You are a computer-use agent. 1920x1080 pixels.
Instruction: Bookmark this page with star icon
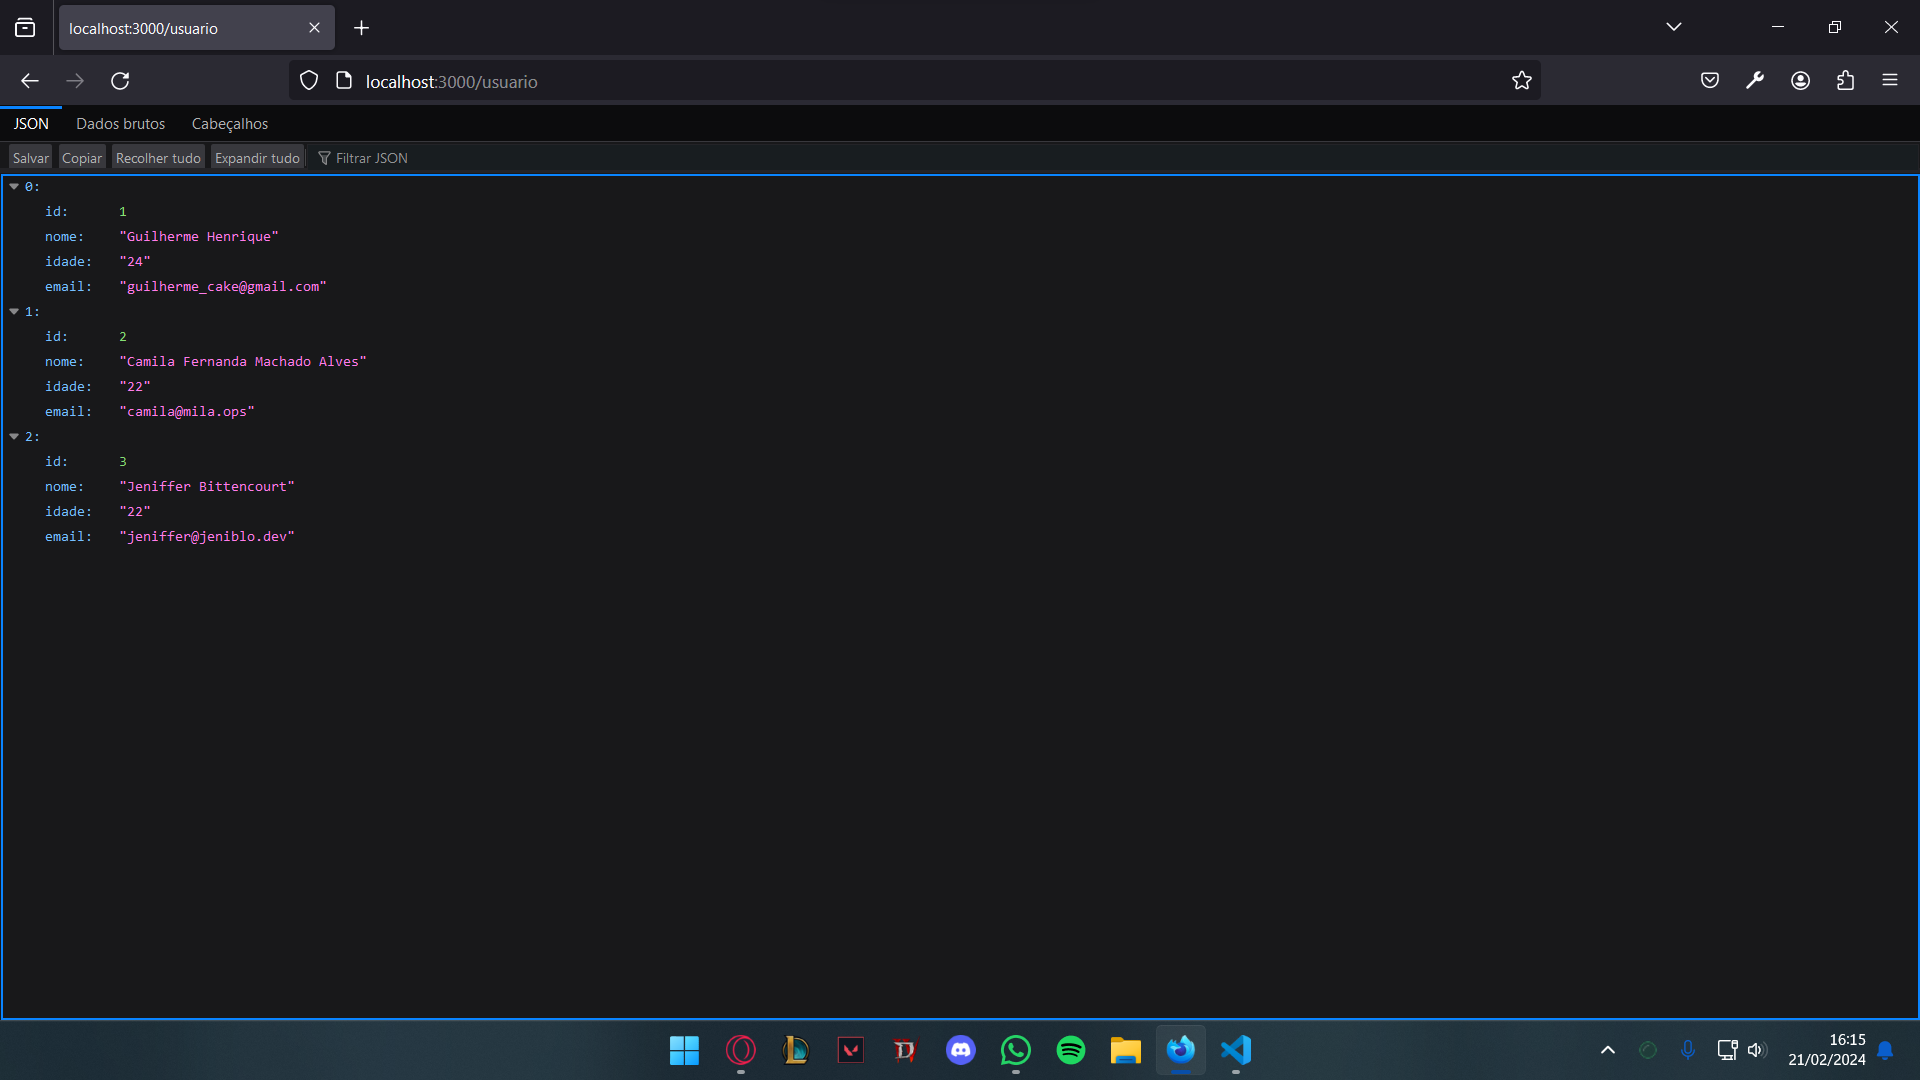point(1522,81)
